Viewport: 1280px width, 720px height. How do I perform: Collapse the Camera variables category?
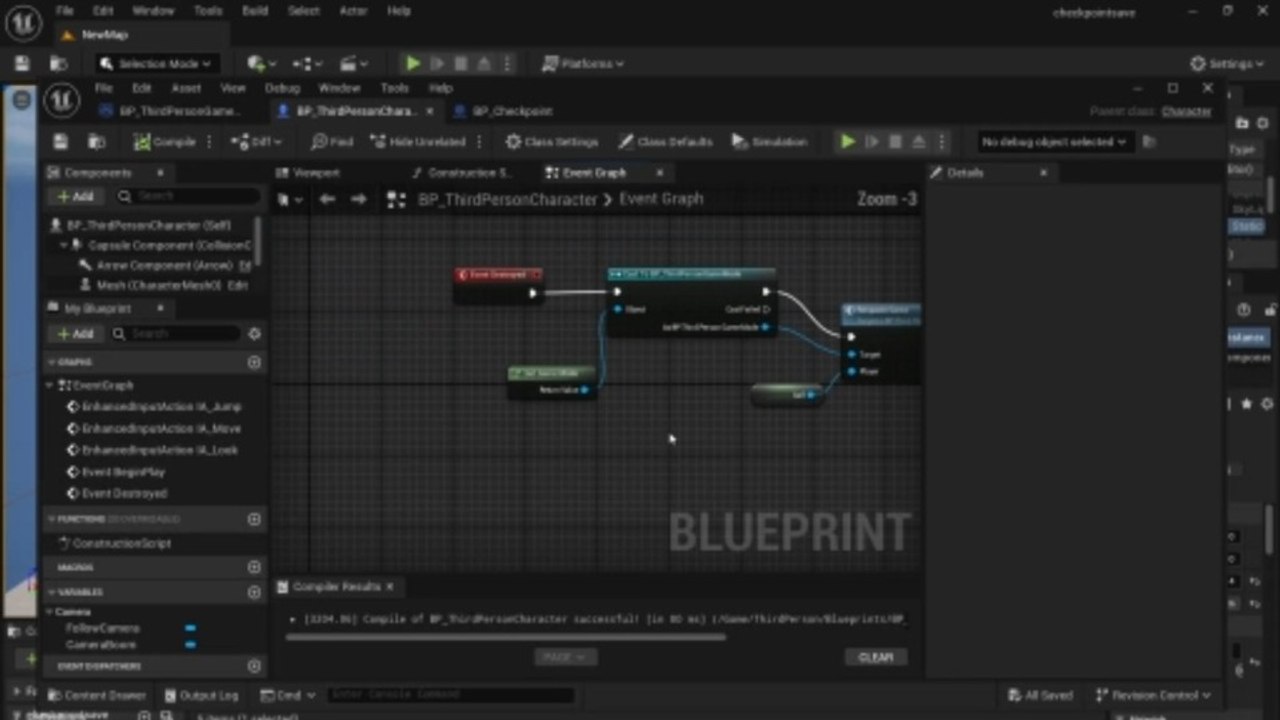pyautogui.click(x=50, y=611)
